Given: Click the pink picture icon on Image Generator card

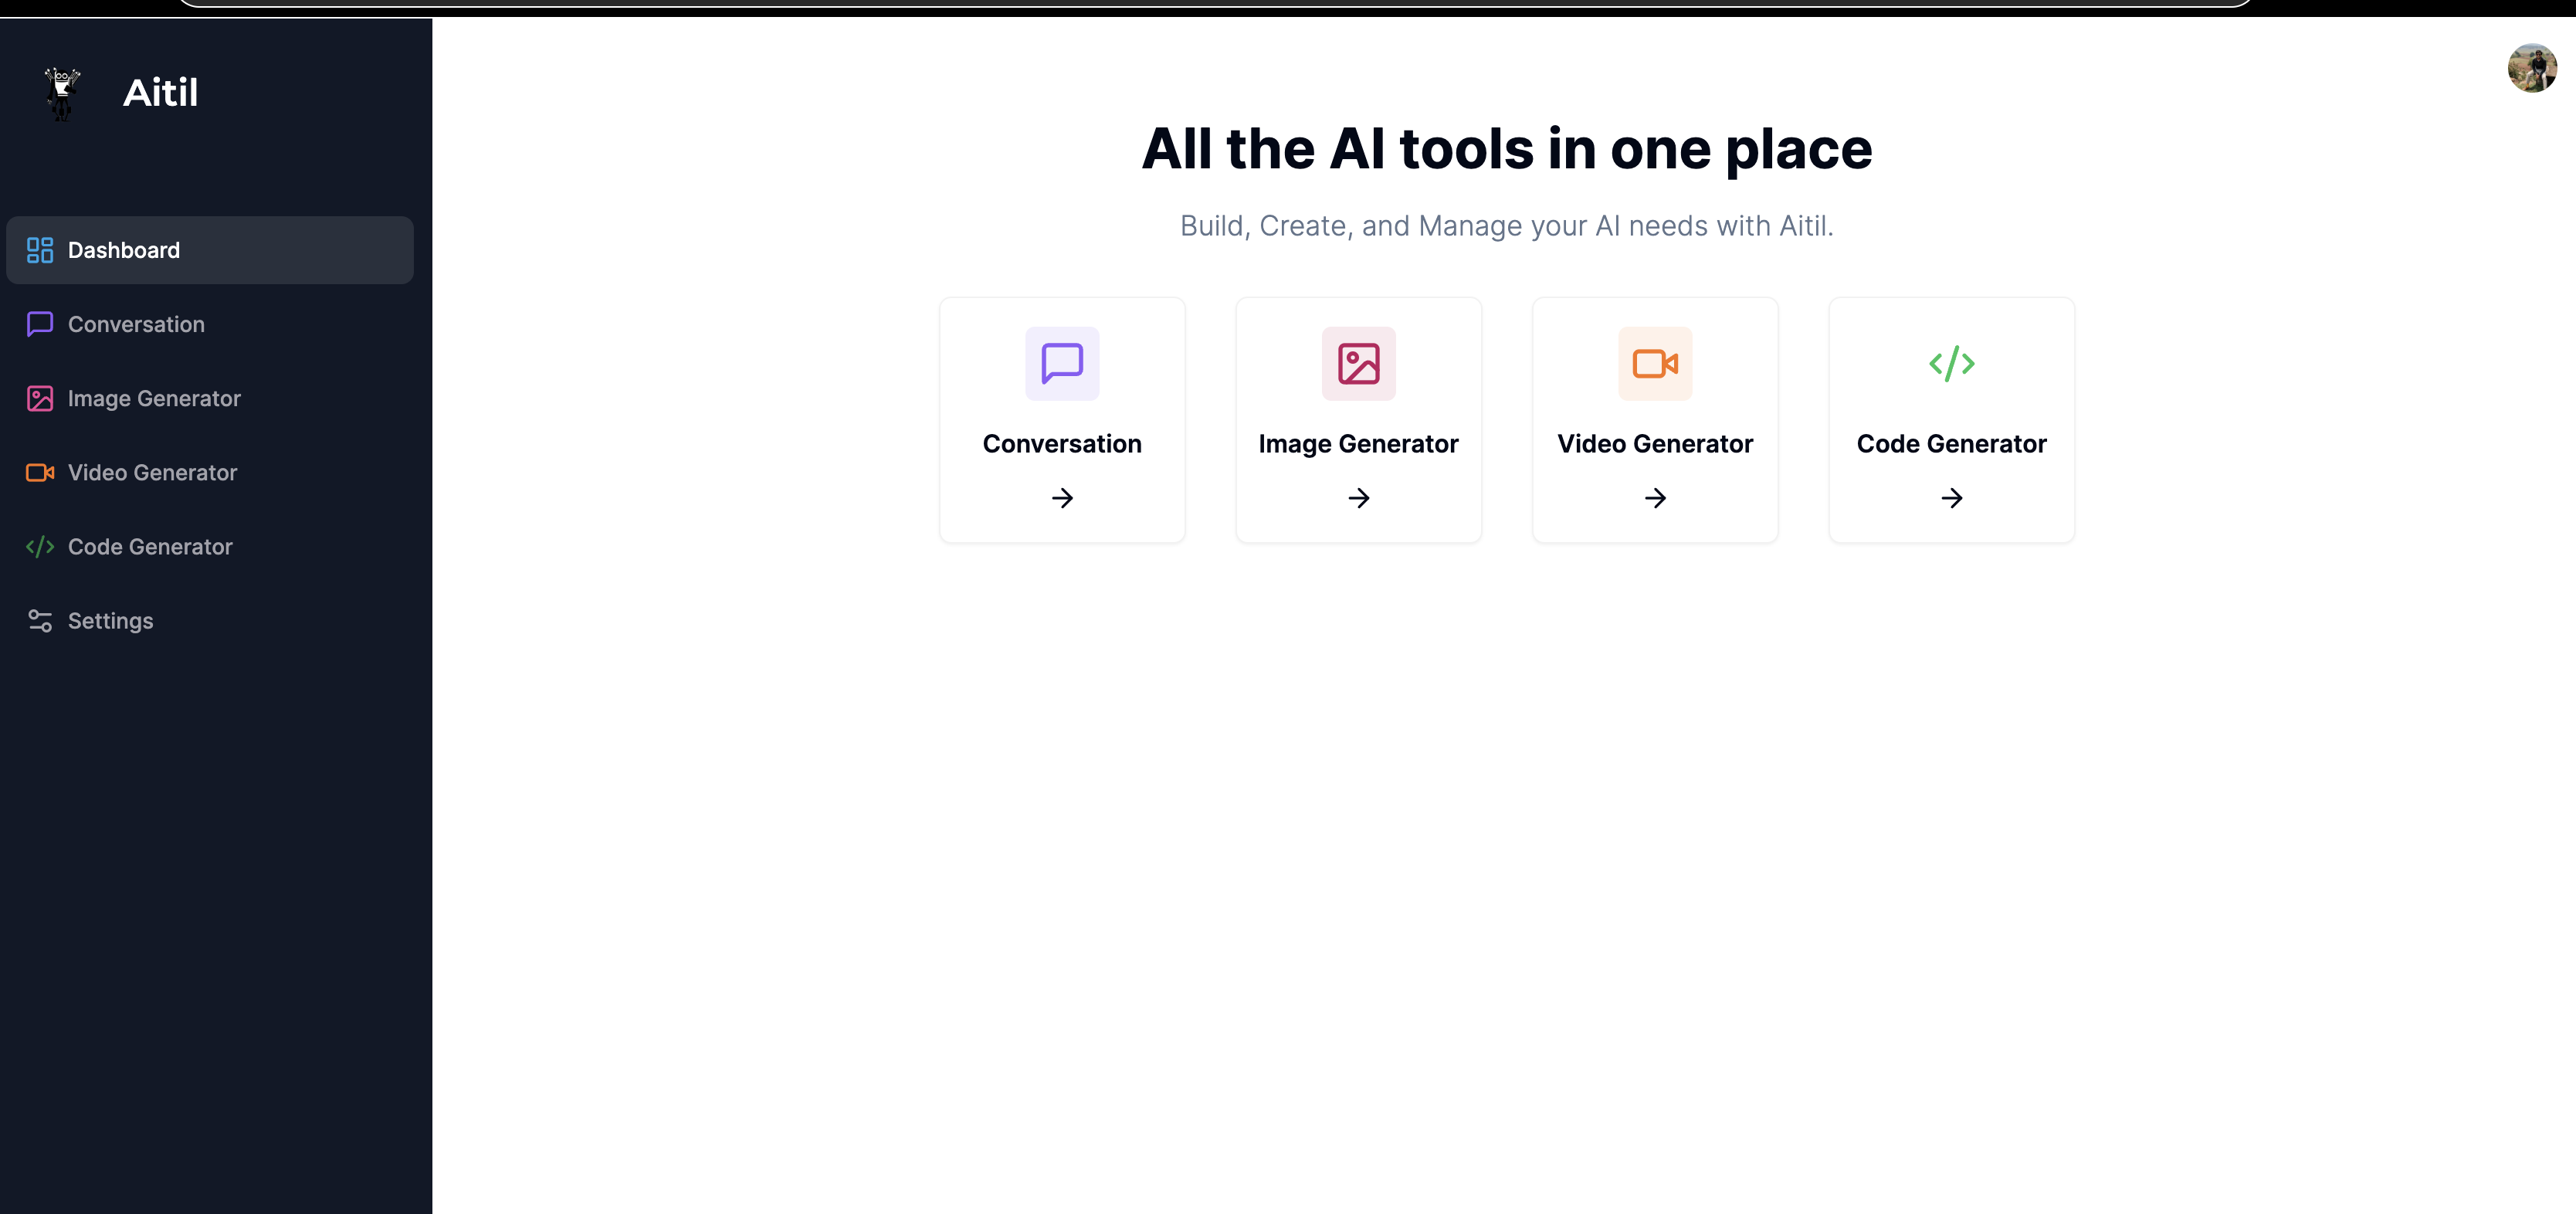Looking at the screenshot, I should click(x=1358, y=364).
